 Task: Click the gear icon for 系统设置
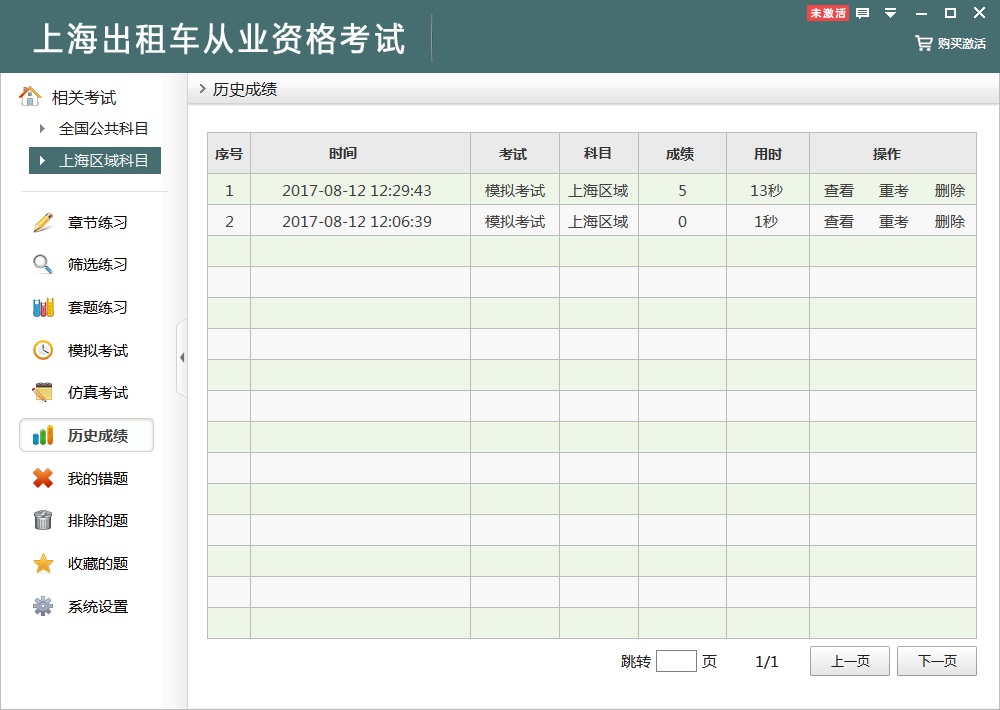(x=43, y=606)
